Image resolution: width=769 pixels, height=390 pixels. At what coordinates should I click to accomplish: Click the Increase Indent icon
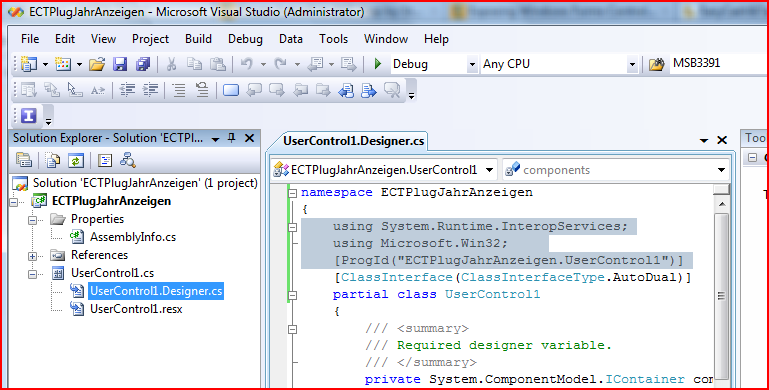(150, 90)
